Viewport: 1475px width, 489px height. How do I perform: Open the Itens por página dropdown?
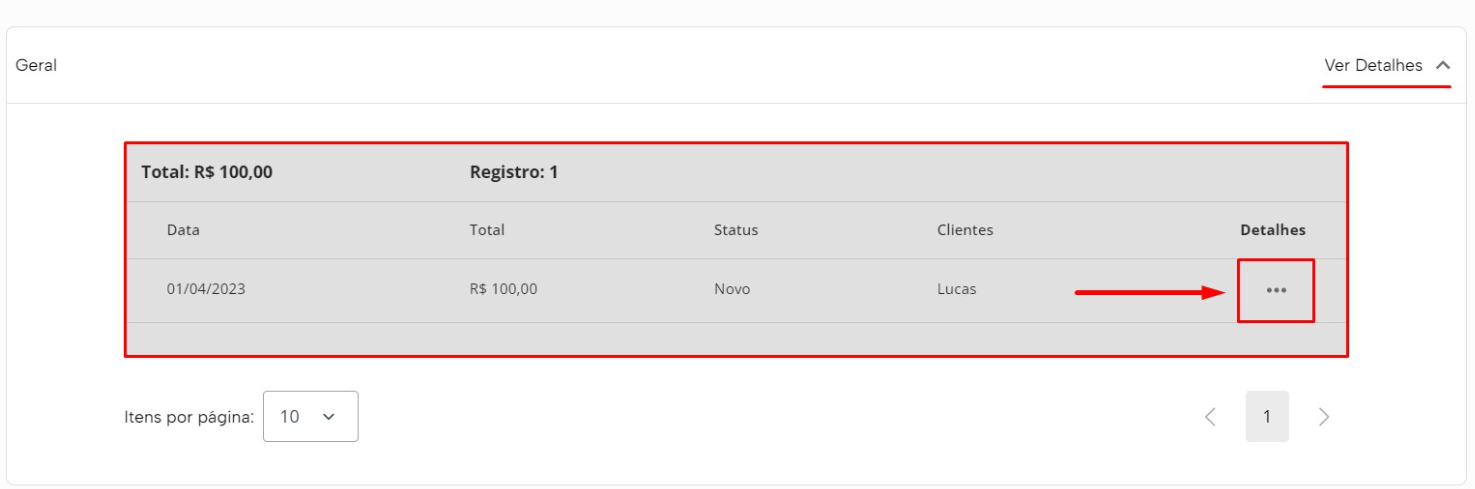click(x=310, y=416)
